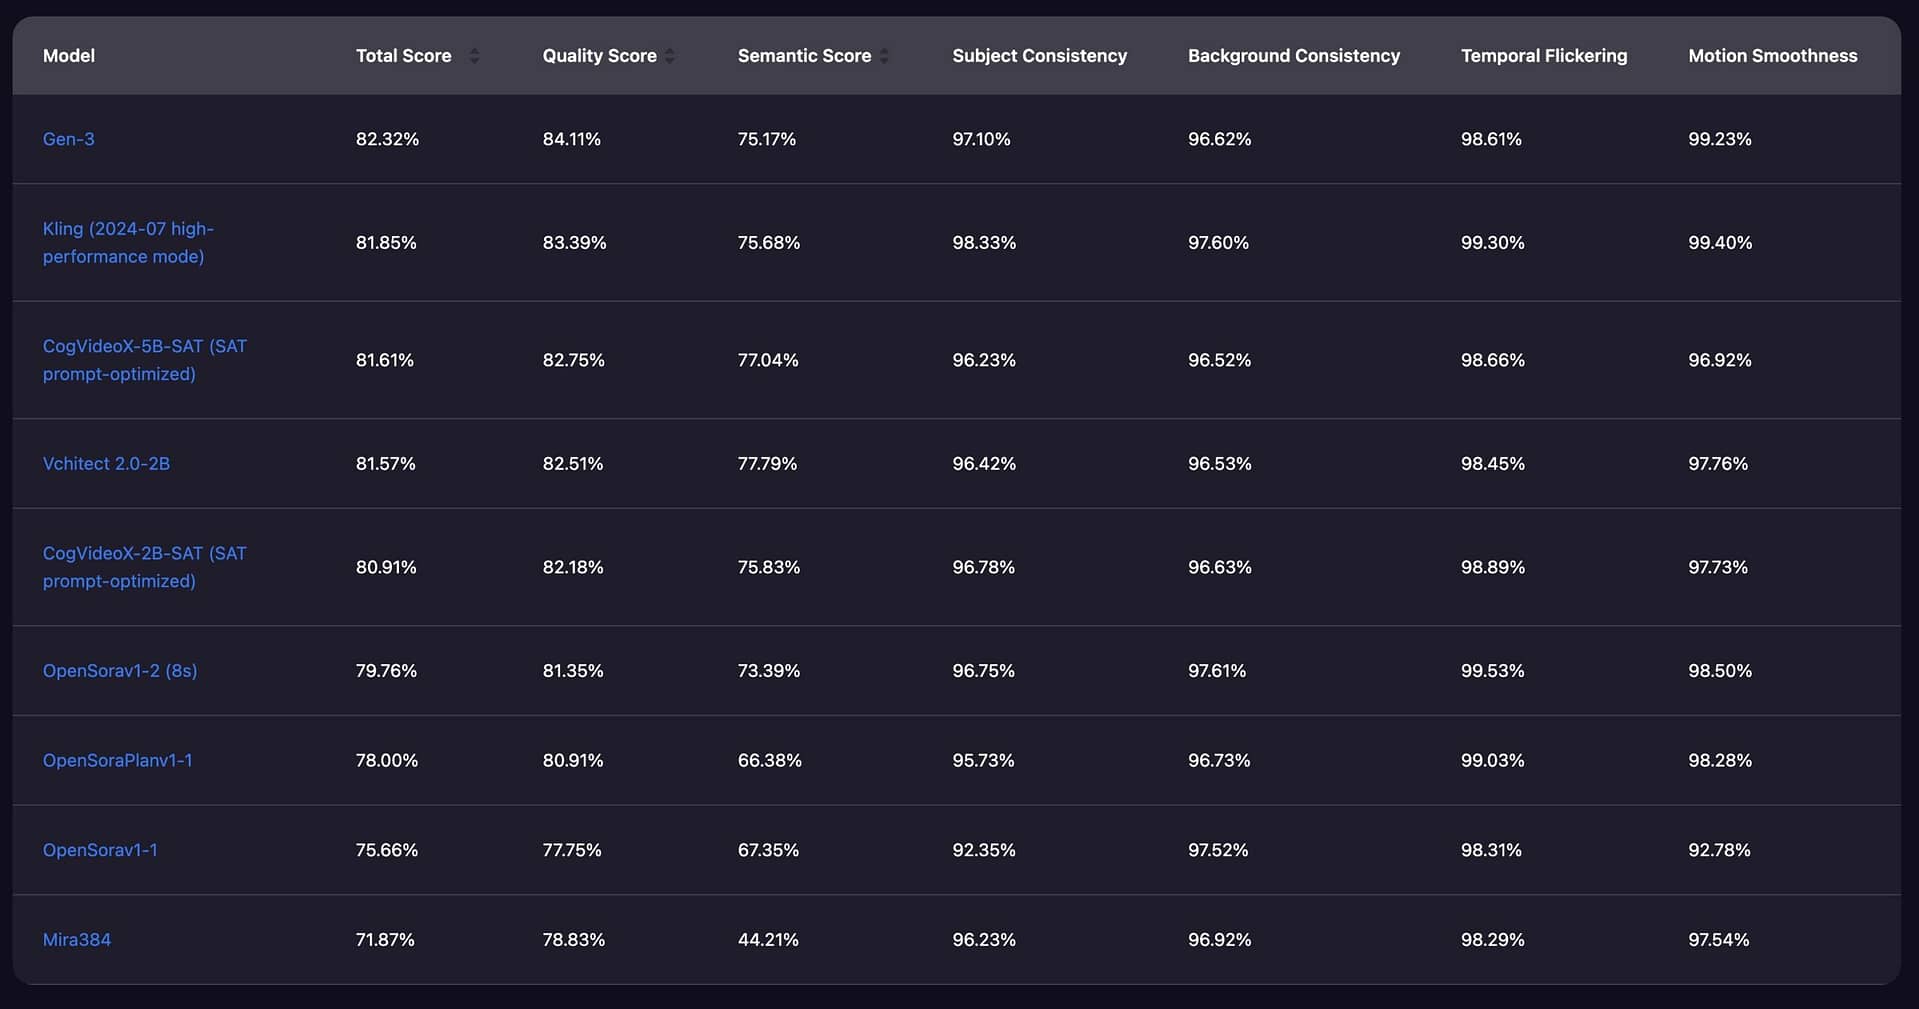Select OpenSorav1-1 motion smoothness 92.78%
The height and width of the screenshot is (1009, 1919).
tap(1720, 850)
